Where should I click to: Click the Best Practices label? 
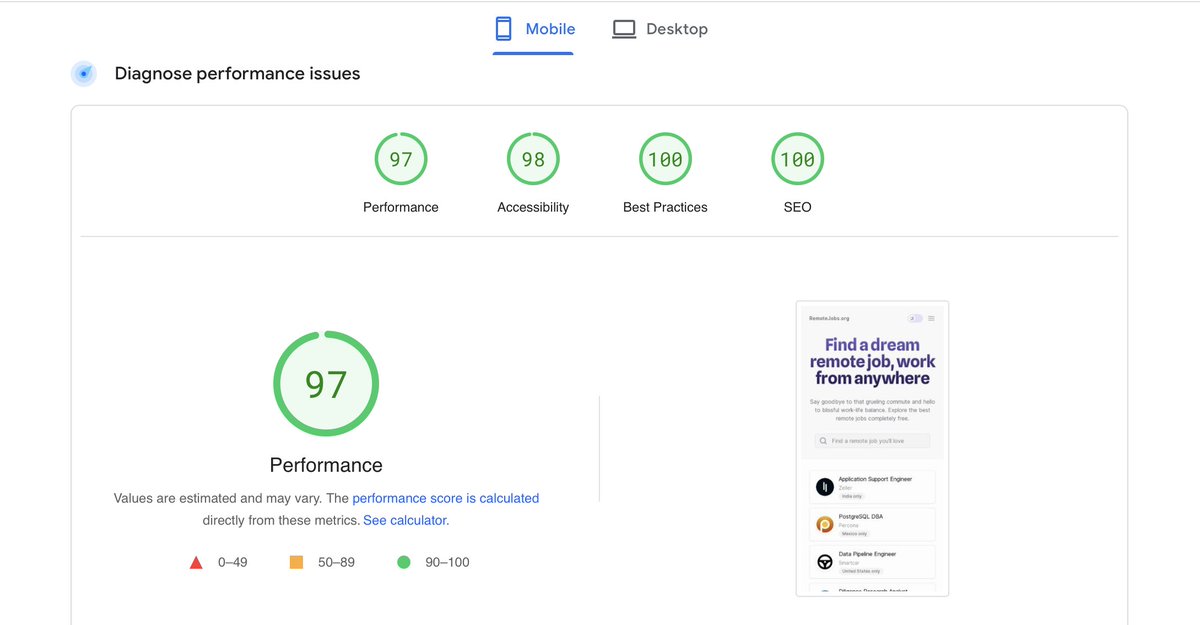[x=665, y=207]
